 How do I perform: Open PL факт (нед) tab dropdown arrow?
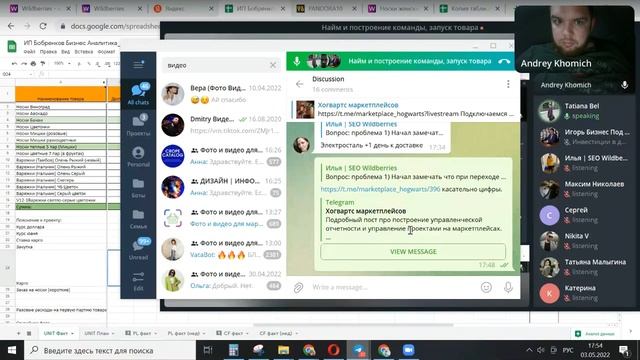point(204,333)
